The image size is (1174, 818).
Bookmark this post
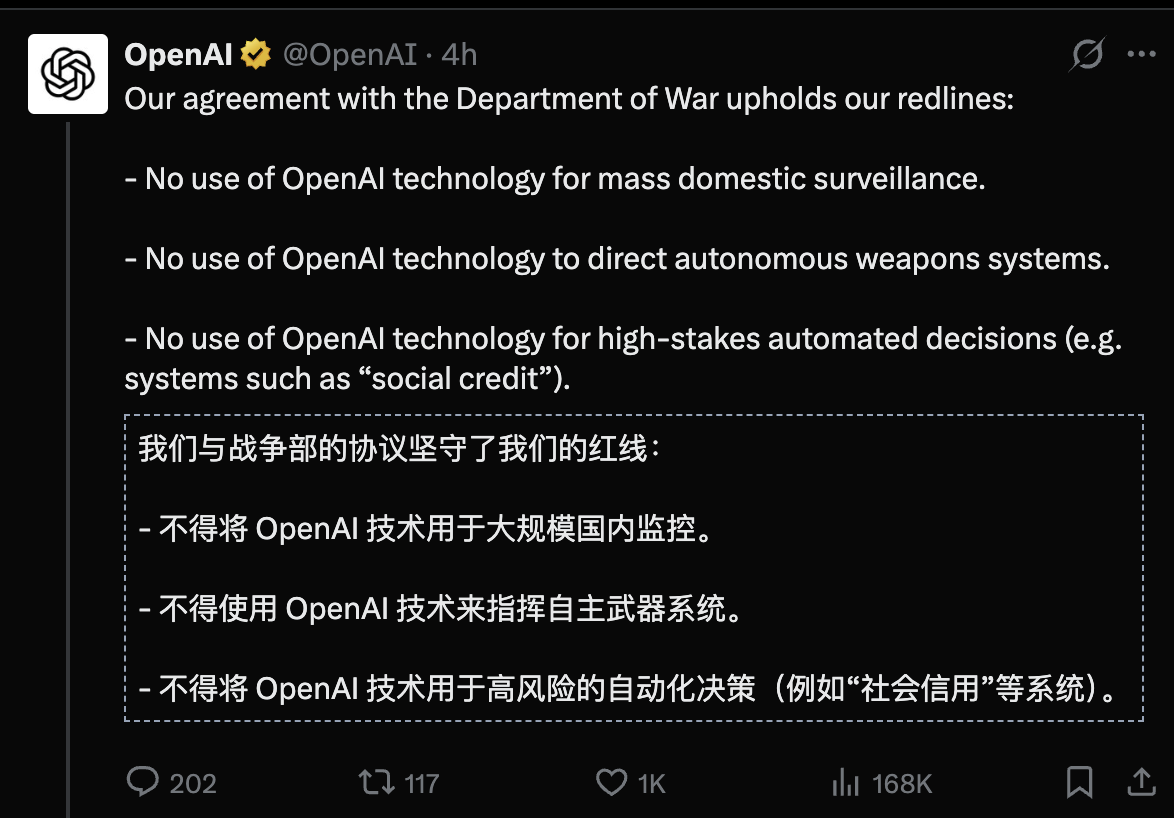pyautogui.click(x=1080, y=782)
